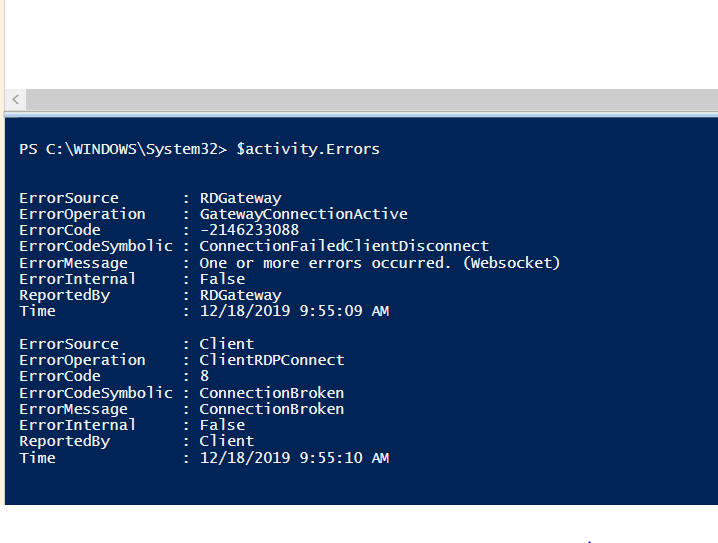Click the horizontal scrollbar left arrow
Image resolution: width=718 pixels, height=543 pixels.
coord(16,99)
